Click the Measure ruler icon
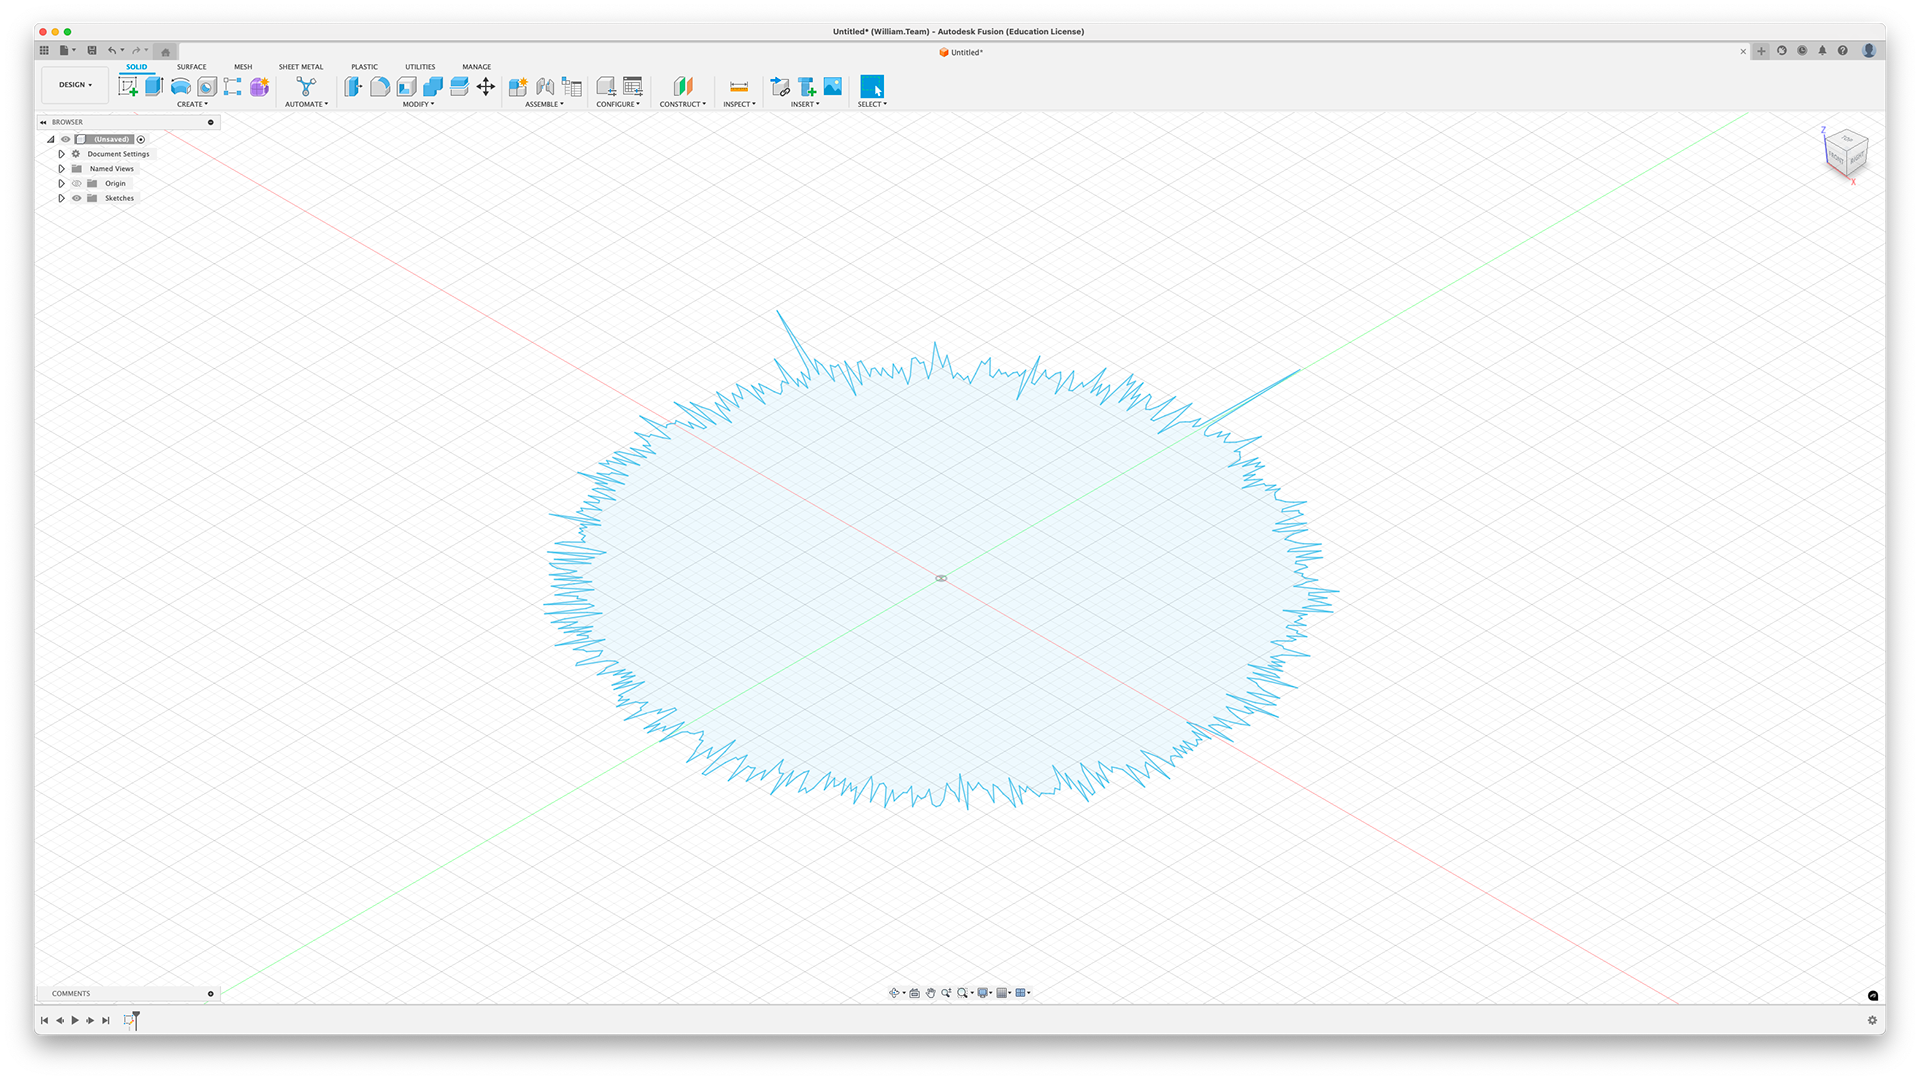Image resolution: width=1920 pixels, height=1080 pixels. pyautogui.click(x=739, y=87)
